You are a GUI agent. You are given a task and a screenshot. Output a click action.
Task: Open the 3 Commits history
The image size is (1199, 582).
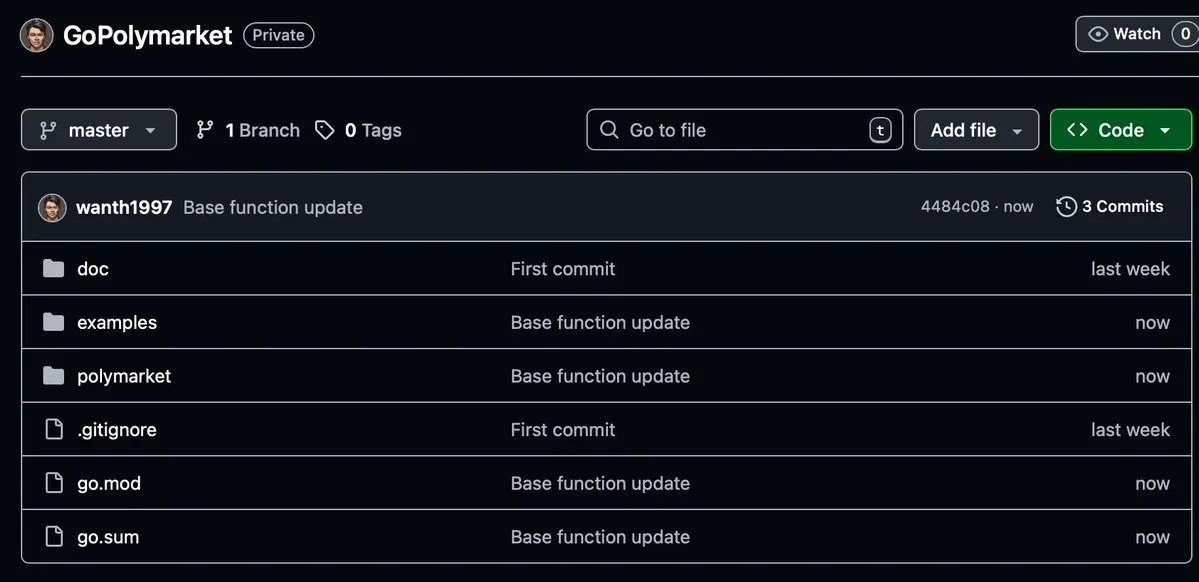(1110, 206)
